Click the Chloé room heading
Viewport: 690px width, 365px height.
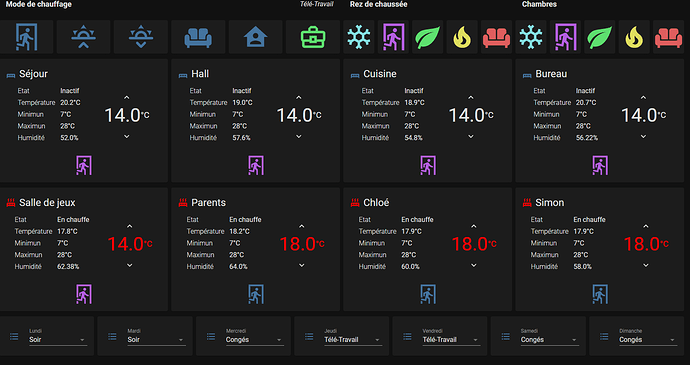376,203
